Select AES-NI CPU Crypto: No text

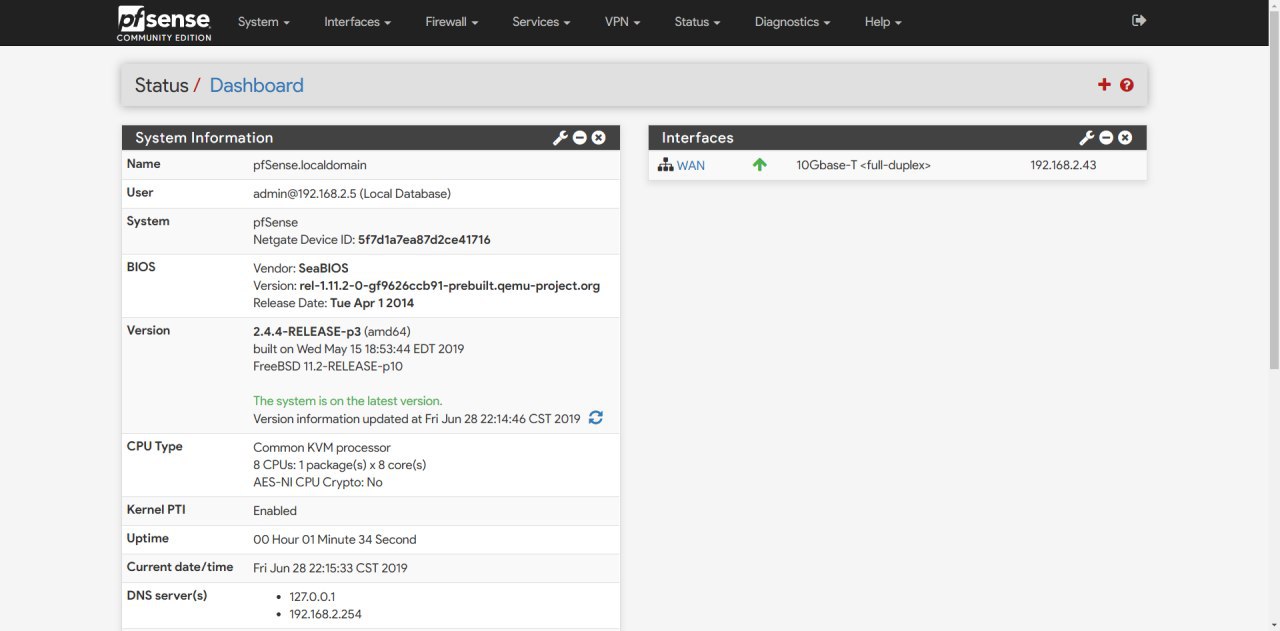[318, 482]
